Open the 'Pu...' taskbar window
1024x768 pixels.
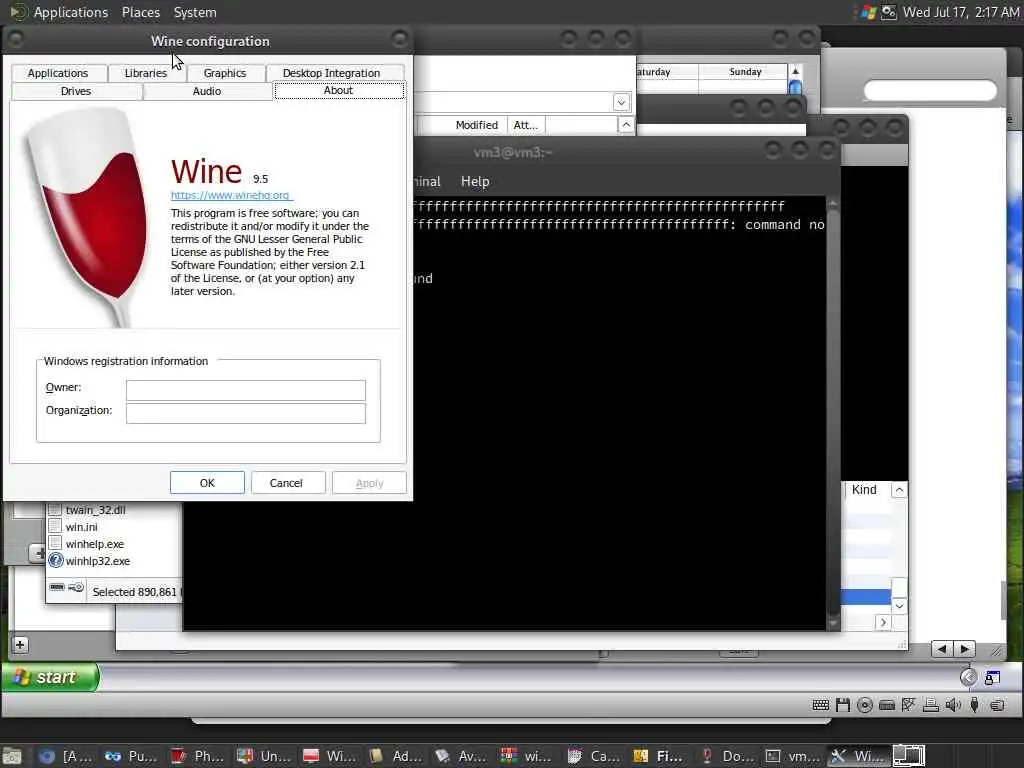point(131,756)
